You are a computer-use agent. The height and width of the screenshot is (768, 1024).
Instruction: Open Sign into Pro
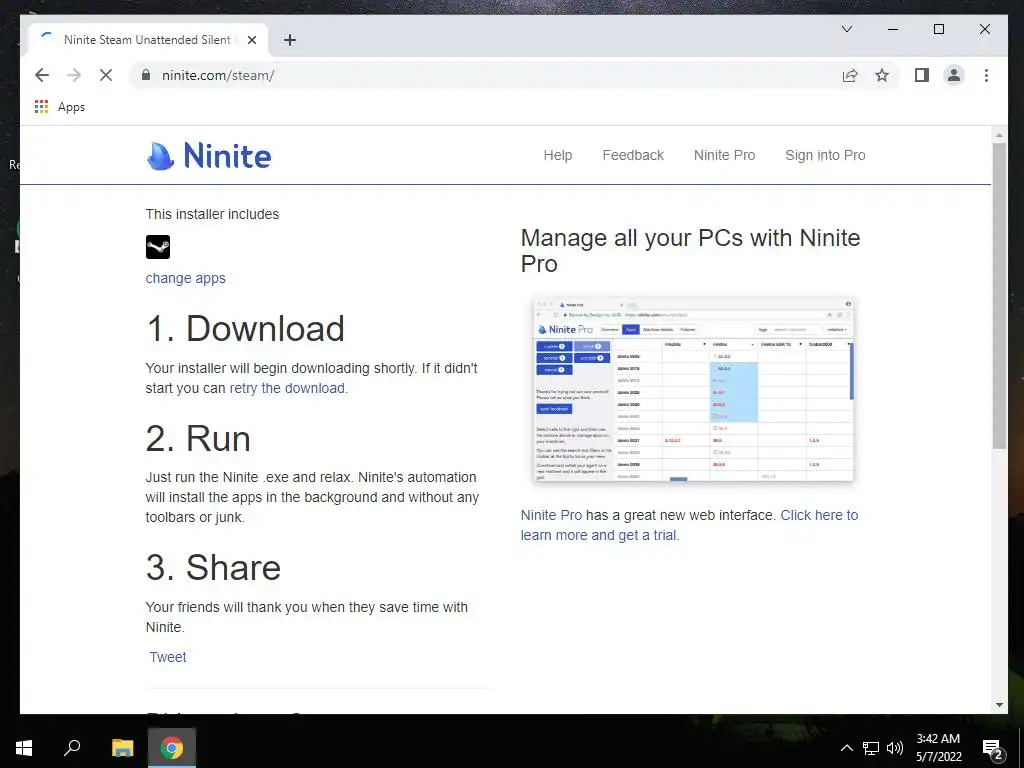[825, 155]
